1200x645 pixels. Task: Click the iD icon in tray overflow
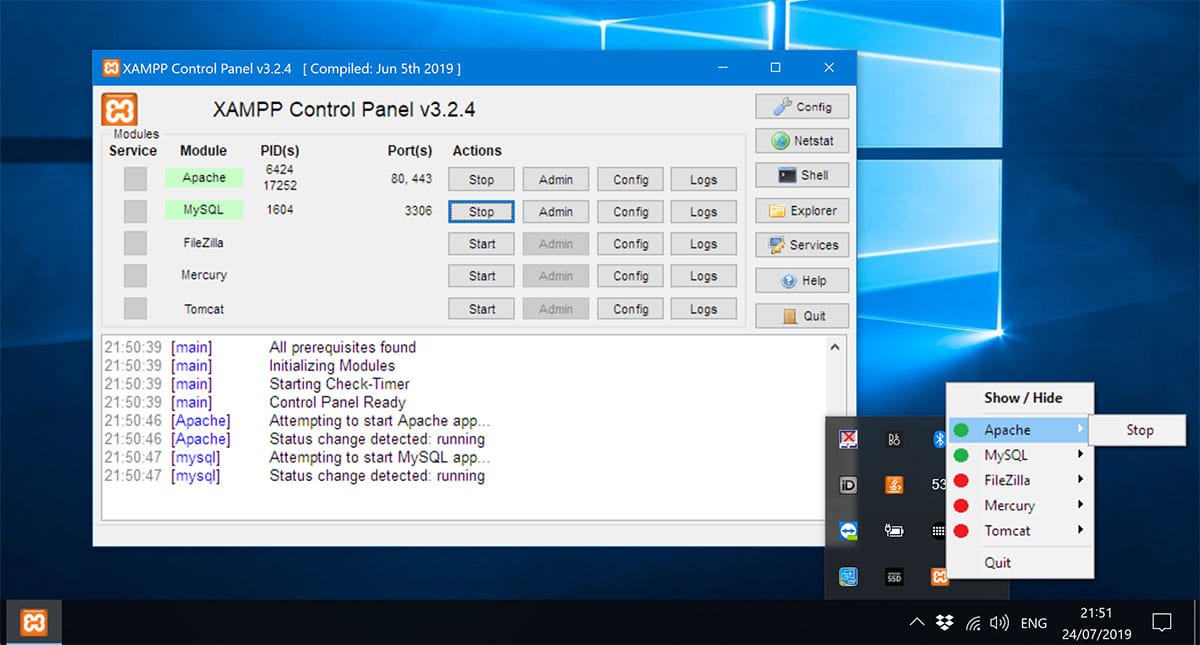point(848,485)
